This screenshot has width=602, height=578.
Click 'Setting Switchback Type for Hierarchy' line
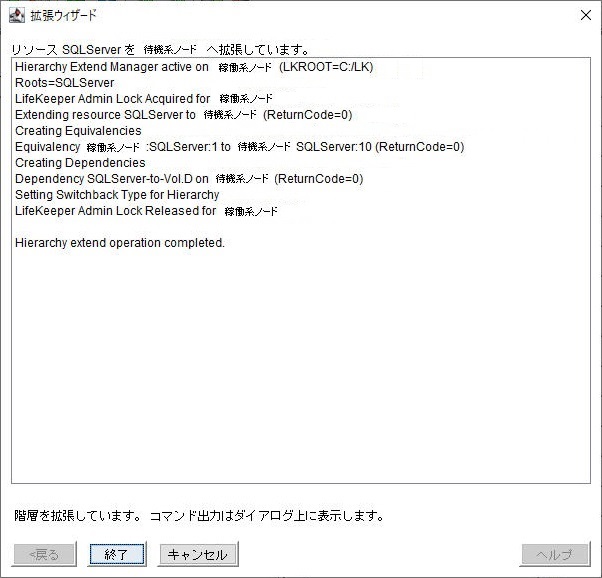coord(117,195)
